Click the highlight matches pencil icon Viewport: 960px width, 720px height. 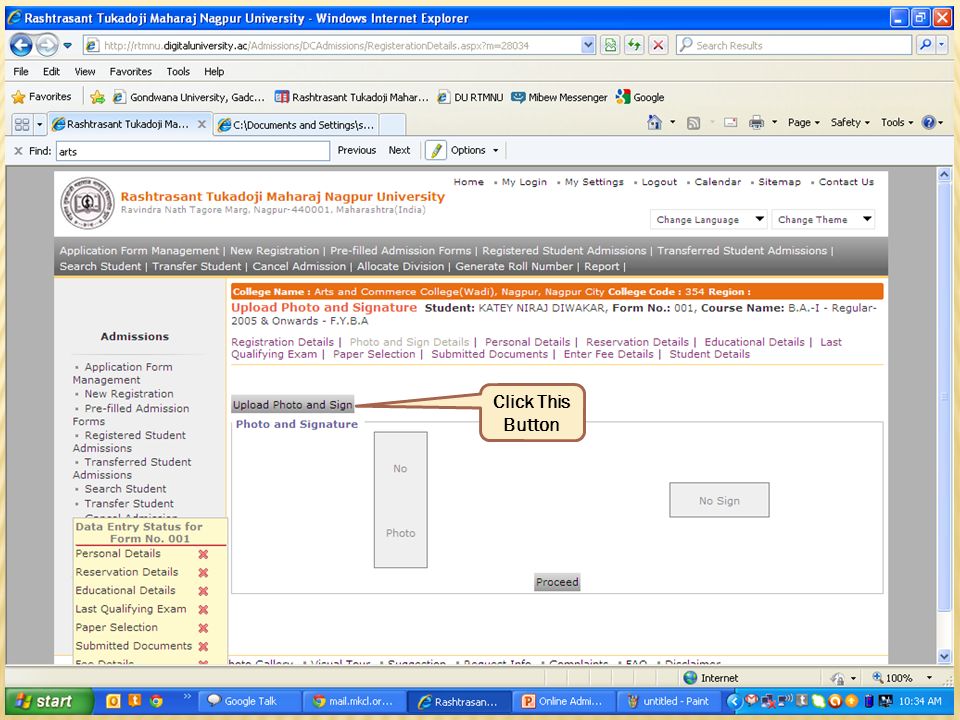click(x=435, y=150)
